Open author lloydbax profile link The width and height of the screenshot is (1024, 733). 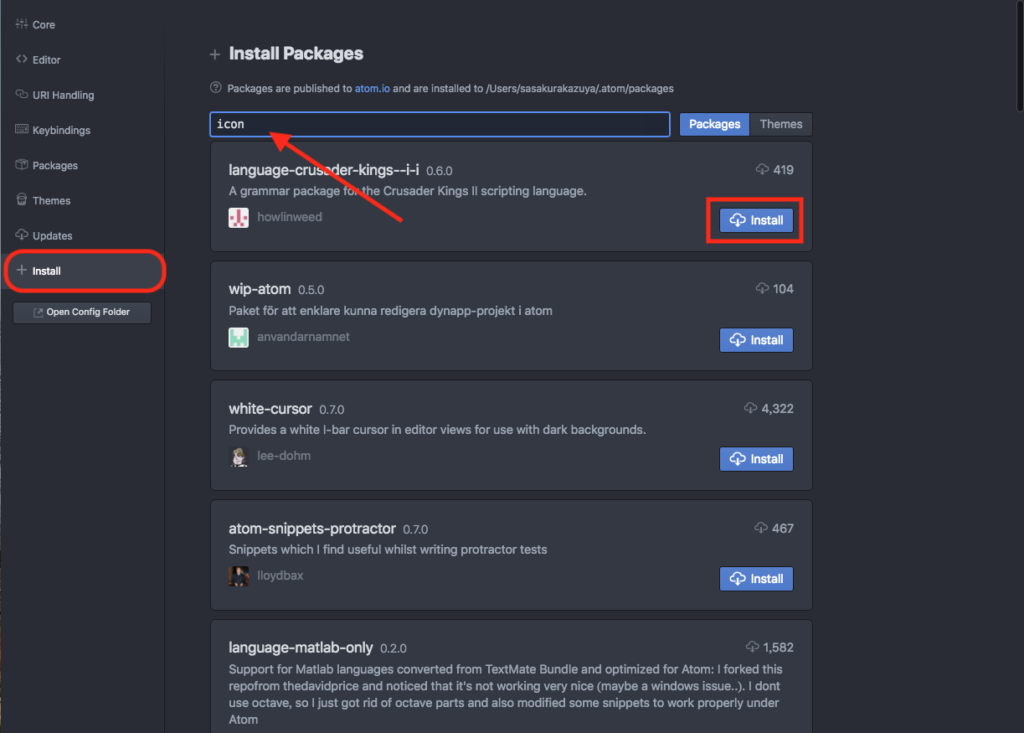coord(280,576)
